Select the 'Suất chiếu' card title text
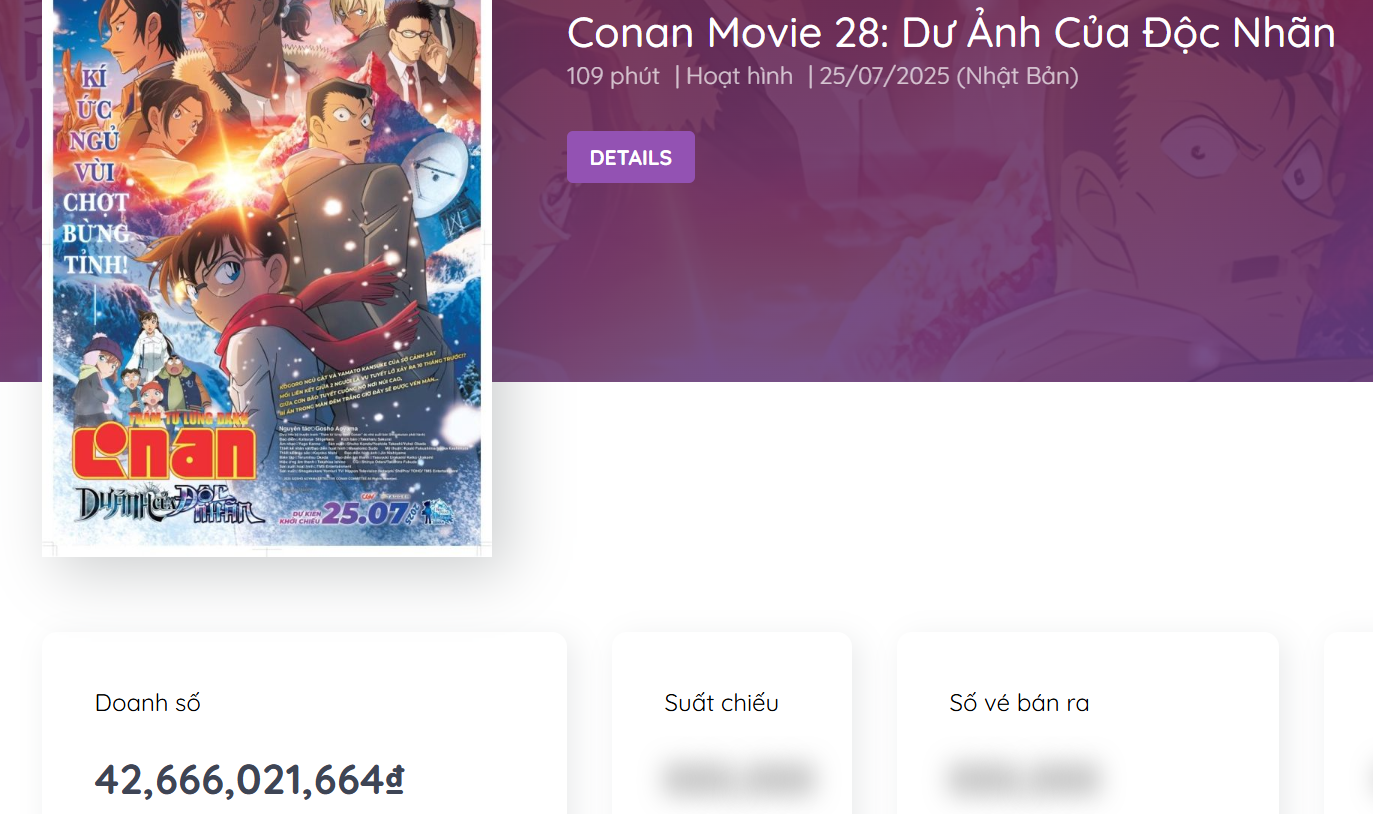 pos(719,702)
